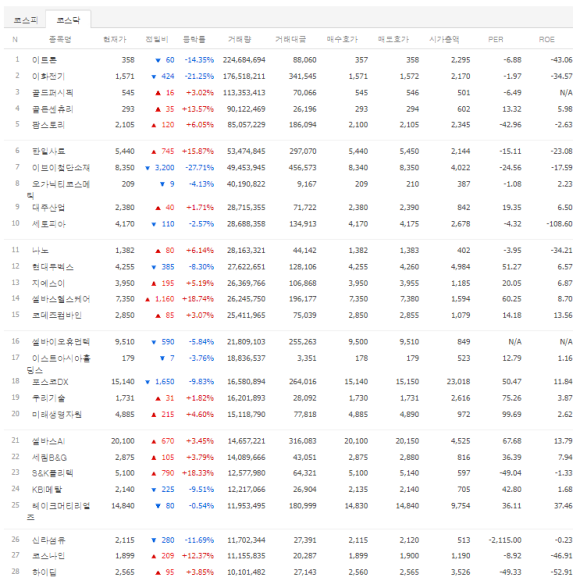The width and height of the screenshot is (580, 581).
Task: Open stock 이트론 in row 1
Action: (44, 60)
